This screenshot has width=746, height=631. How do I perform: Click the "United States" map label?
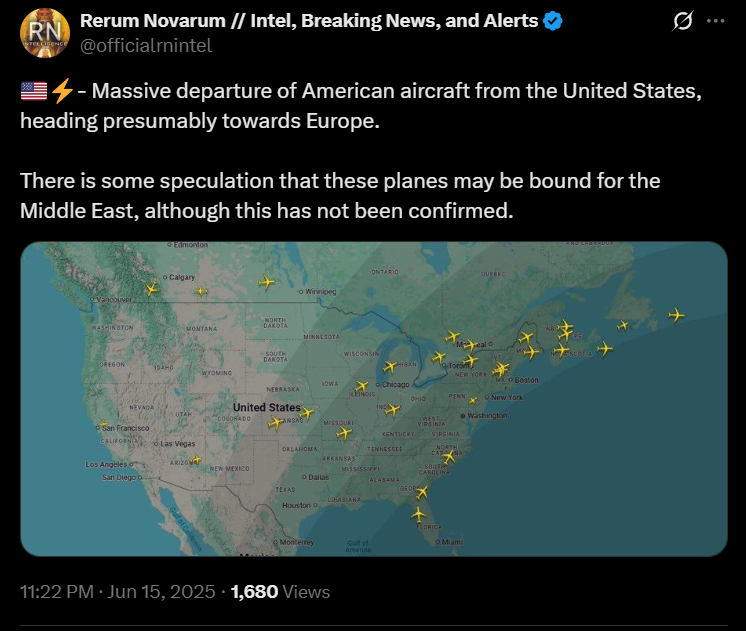pyautogui.click(x=266, y=407)
